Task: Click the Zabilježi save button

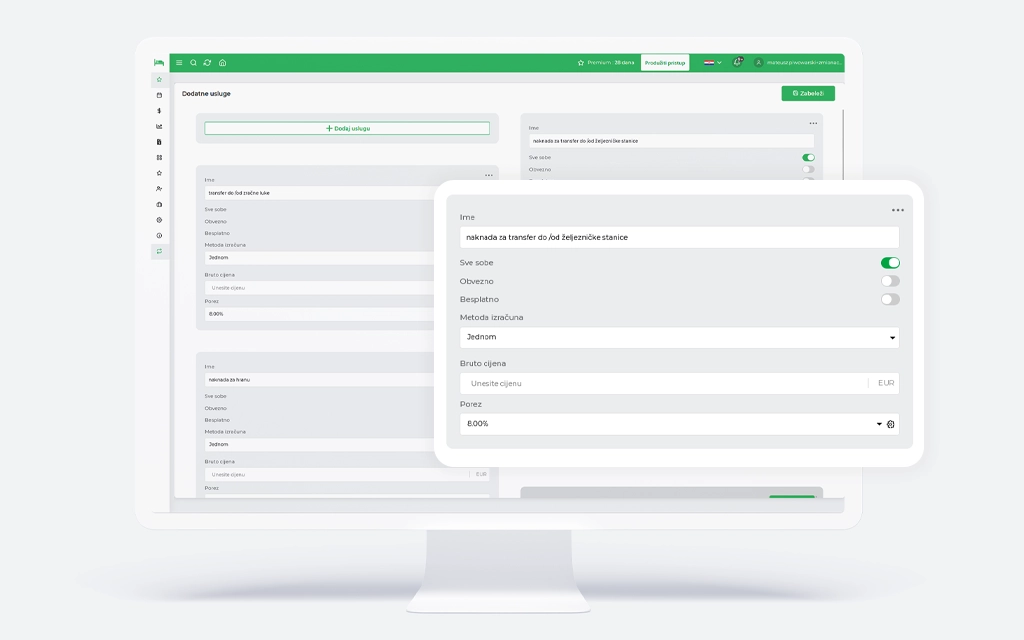Action: (807, 93)
